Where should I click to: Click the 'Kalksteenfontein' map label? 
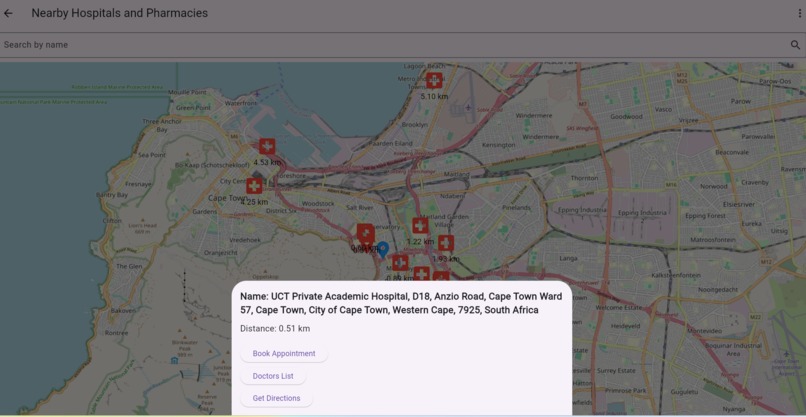(x=676, y=275)
